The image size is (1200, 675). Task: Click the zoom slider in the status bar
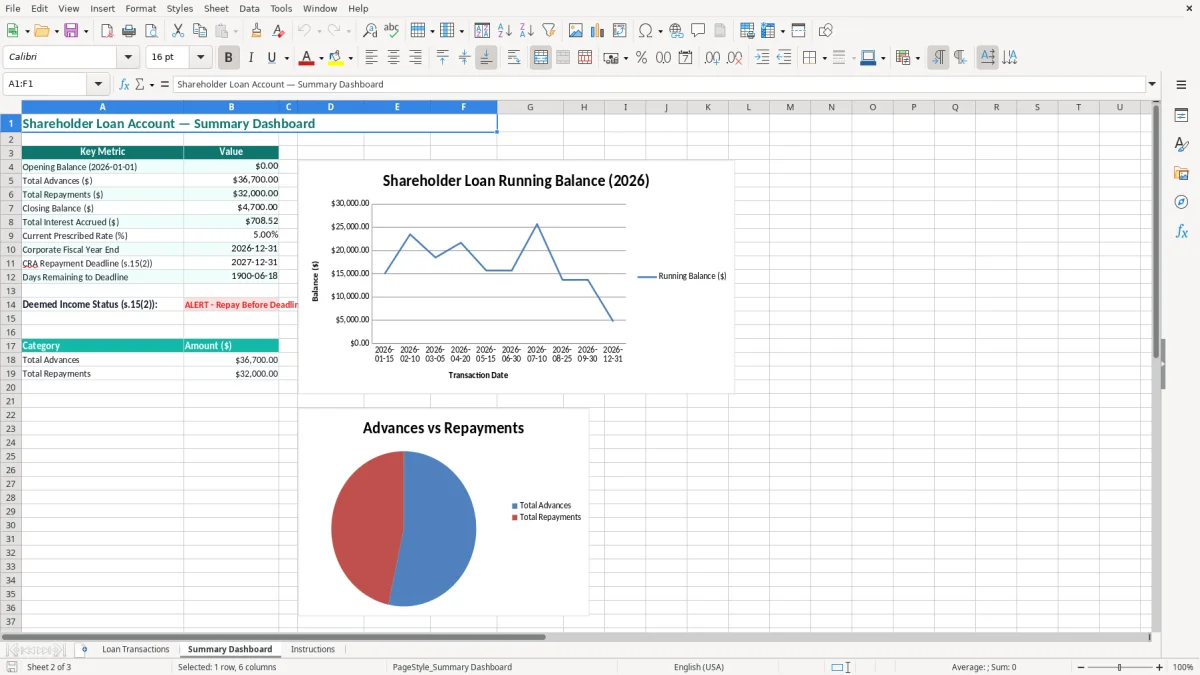point(1120,667)
